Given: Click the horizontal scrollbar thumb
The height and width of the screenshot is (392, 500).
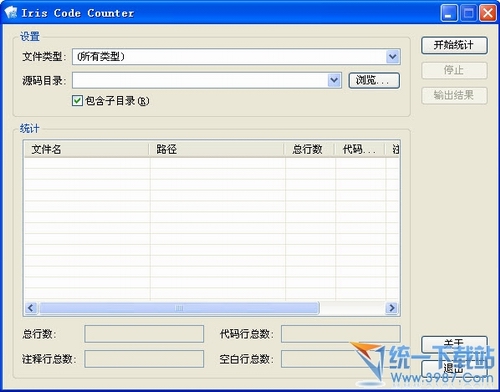Looking at the screenshot, I should [x=179, y=308].
